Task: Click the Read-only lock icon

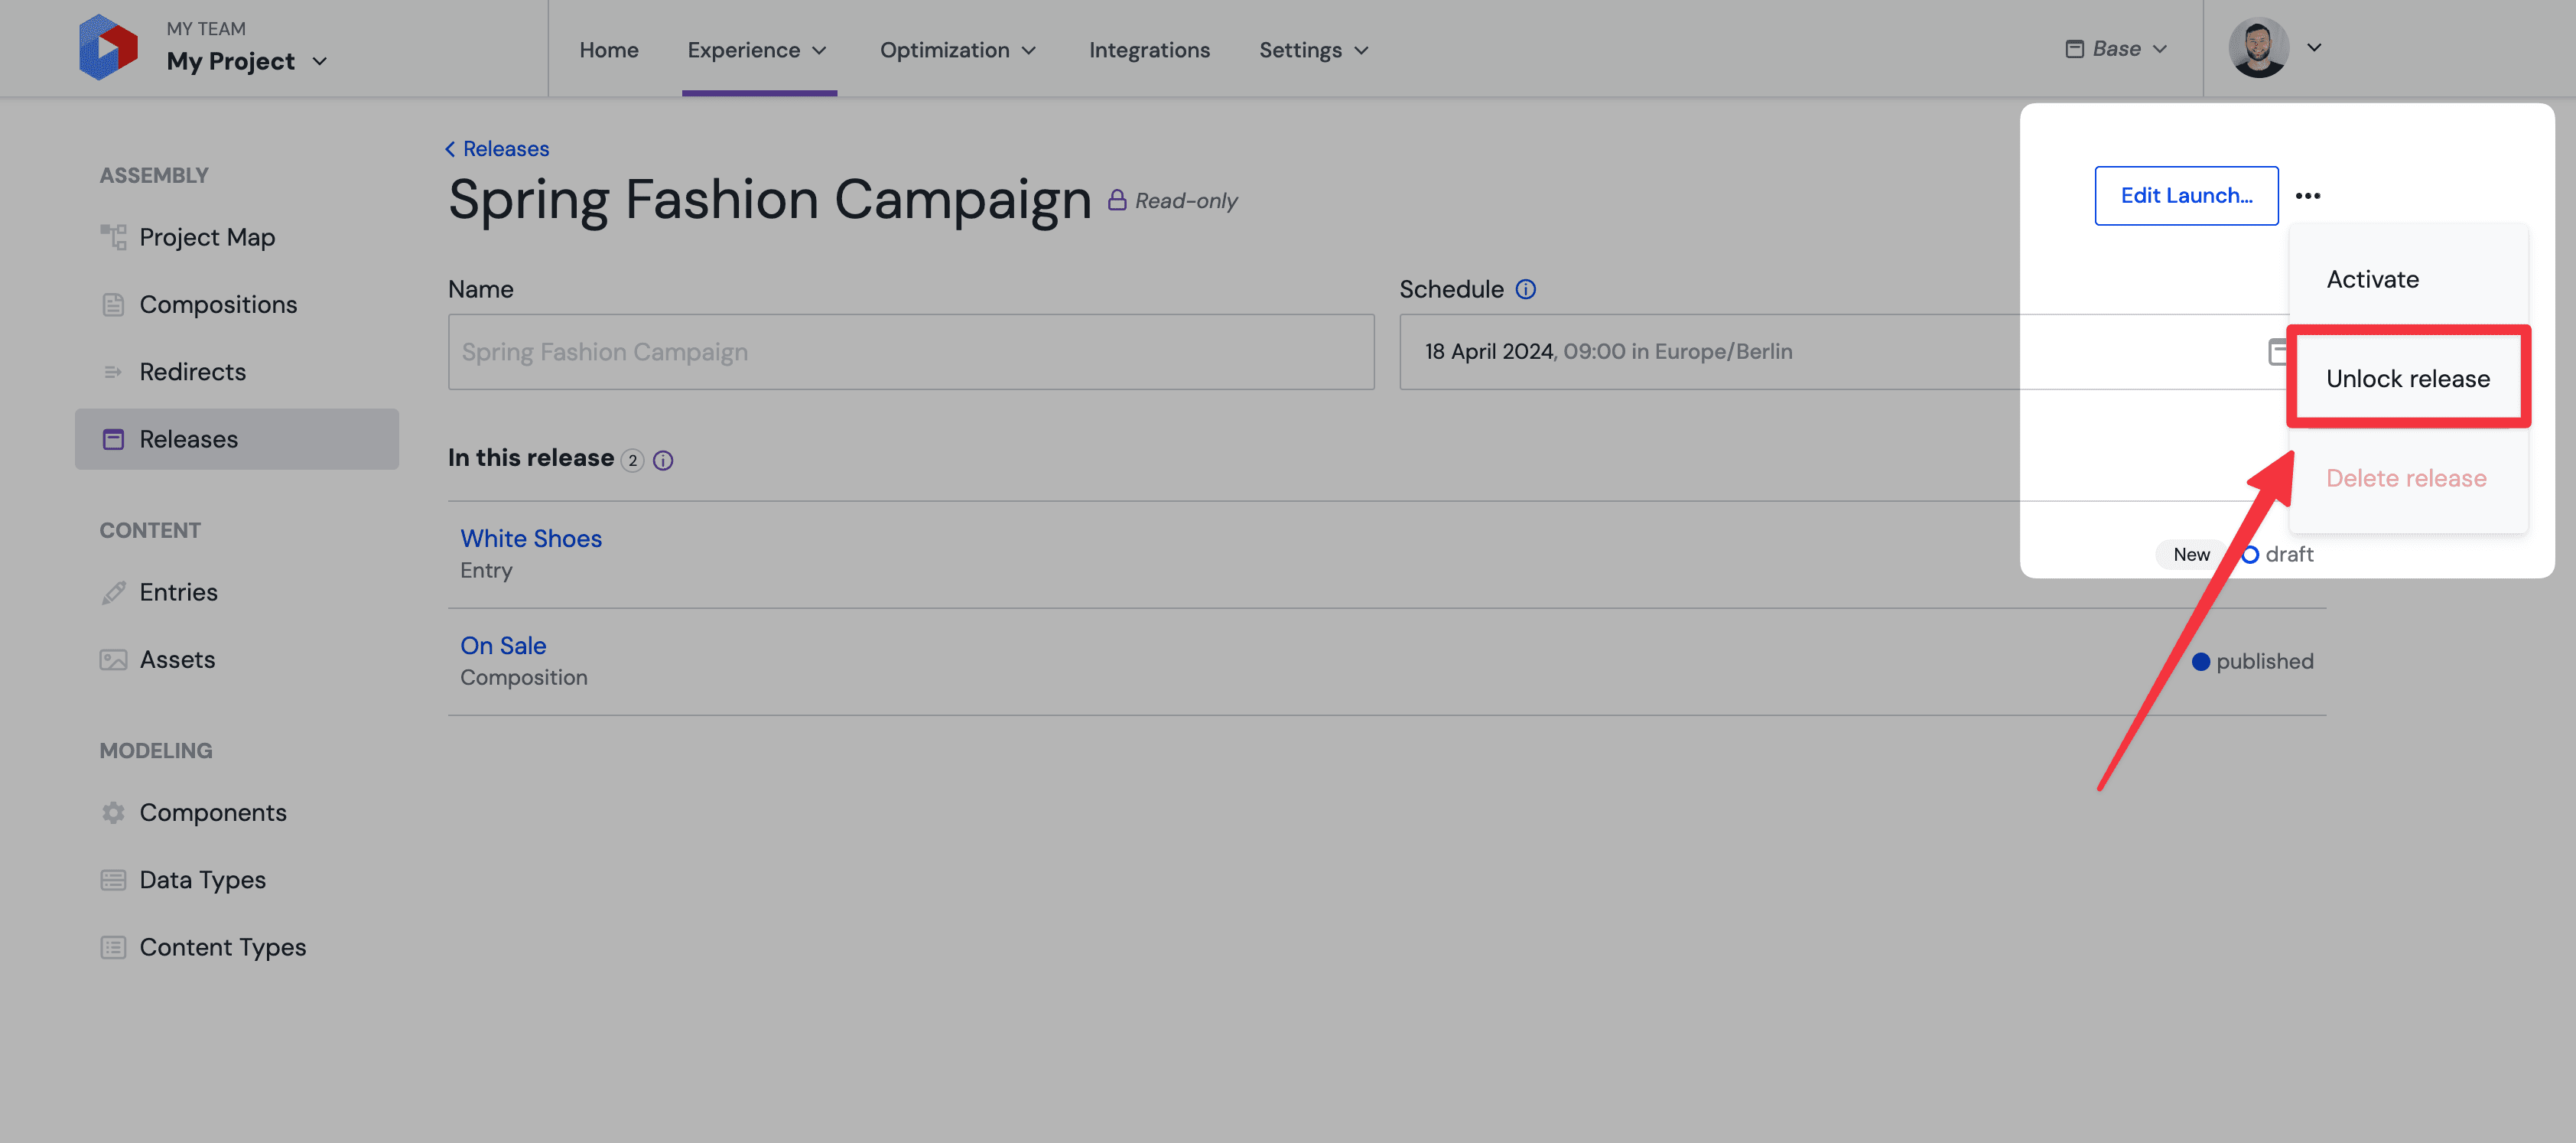Action: coord(1117,200)
